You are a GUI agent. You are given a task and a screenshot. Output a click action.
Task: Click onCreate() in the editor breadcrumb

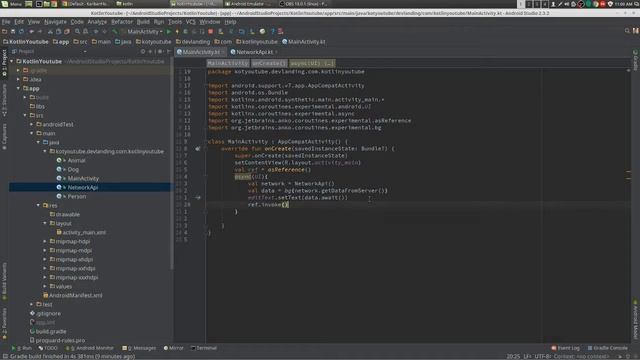[269, 63]
